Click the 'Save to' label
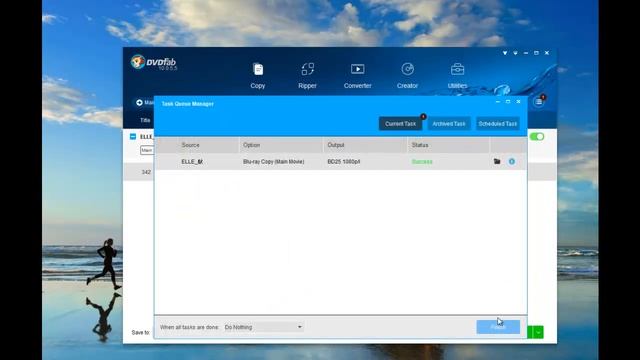Viewport: 640px width, 360px height. pyautogui.click(x=141, y=333)
